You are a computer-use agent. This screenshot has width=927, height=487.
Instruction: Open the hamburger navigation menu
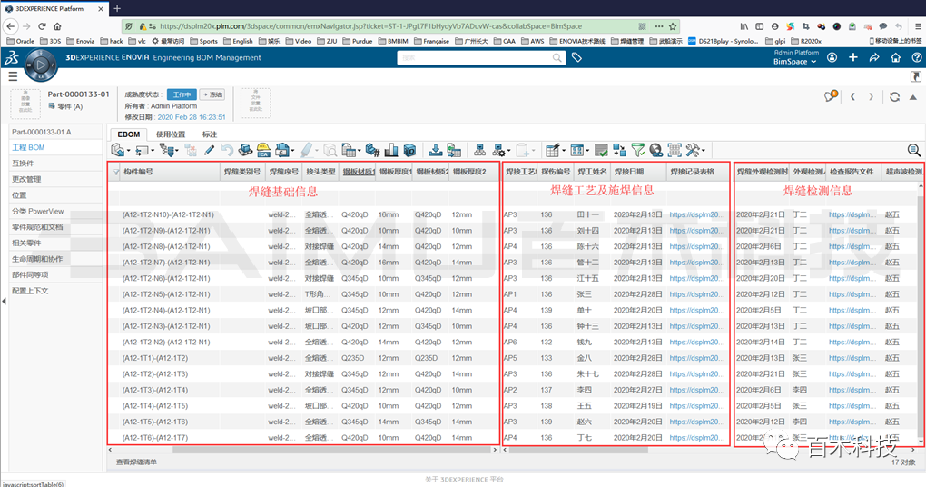(13, 76)
